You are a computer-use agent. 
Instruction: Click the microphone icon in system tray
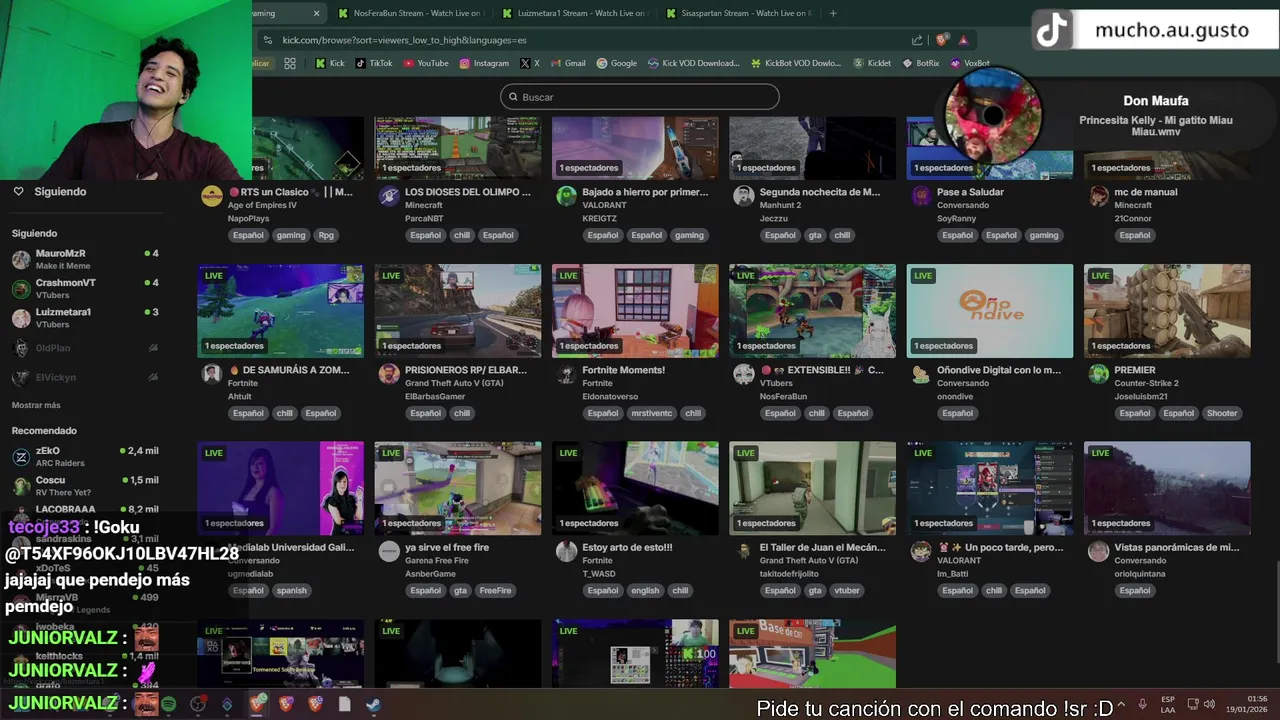(1142, 704)
